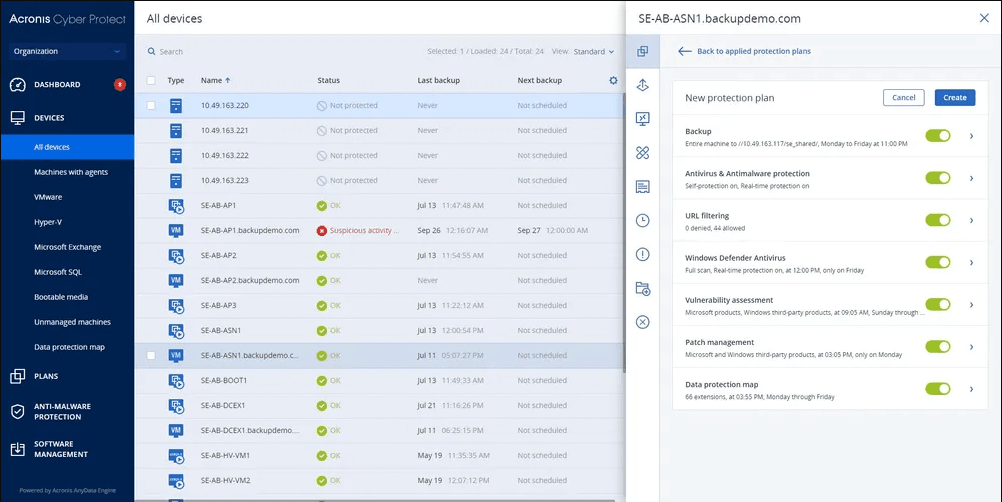The height and width of the screenshot is (502, 1002).
Task: Click the table column settings gear icon
Action: tap(613, 81)
